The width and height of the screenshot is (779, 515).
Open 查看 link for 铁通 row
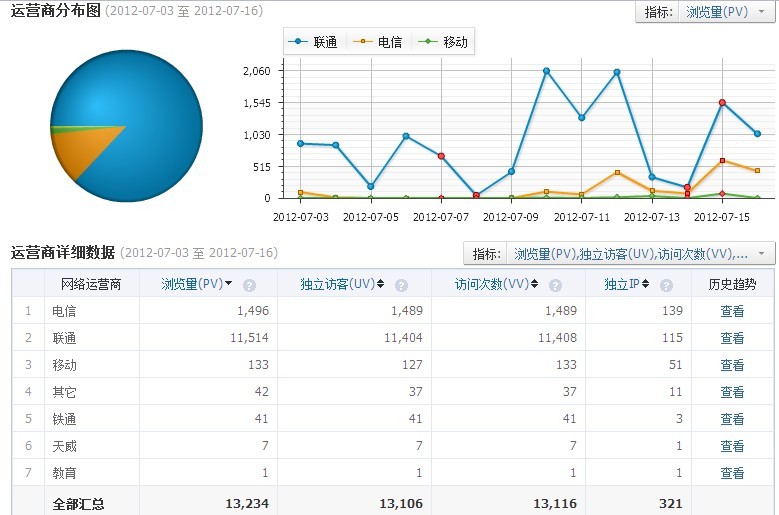(x=732, y=419)
